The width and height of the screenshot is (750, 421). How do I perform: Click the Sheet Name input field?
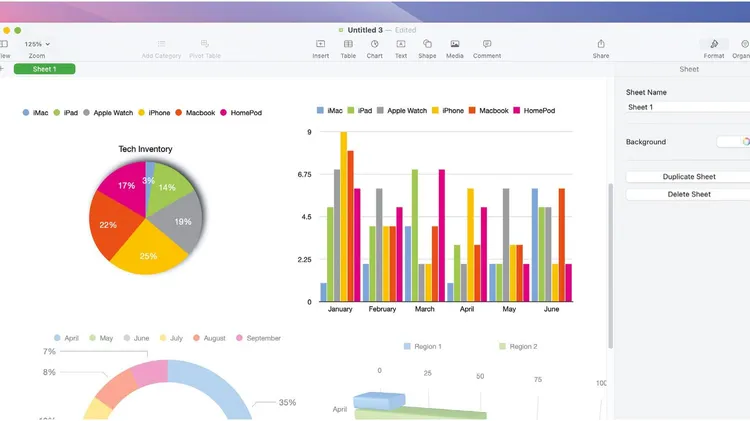pyautogui.click(x=688, y=107)
